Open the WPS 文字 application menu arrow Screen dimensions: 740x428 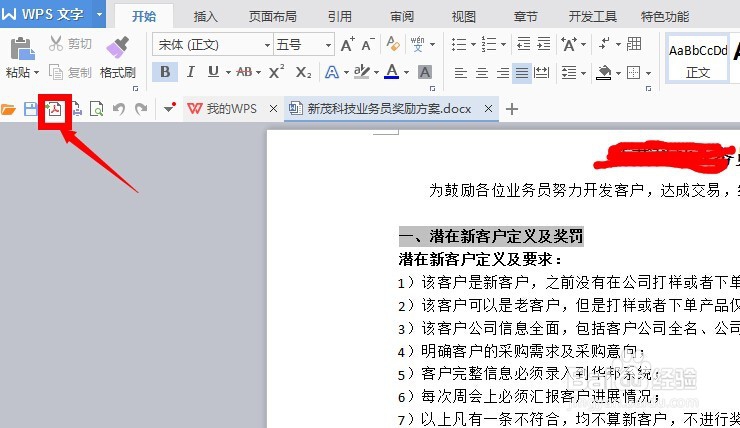point(100,14)
